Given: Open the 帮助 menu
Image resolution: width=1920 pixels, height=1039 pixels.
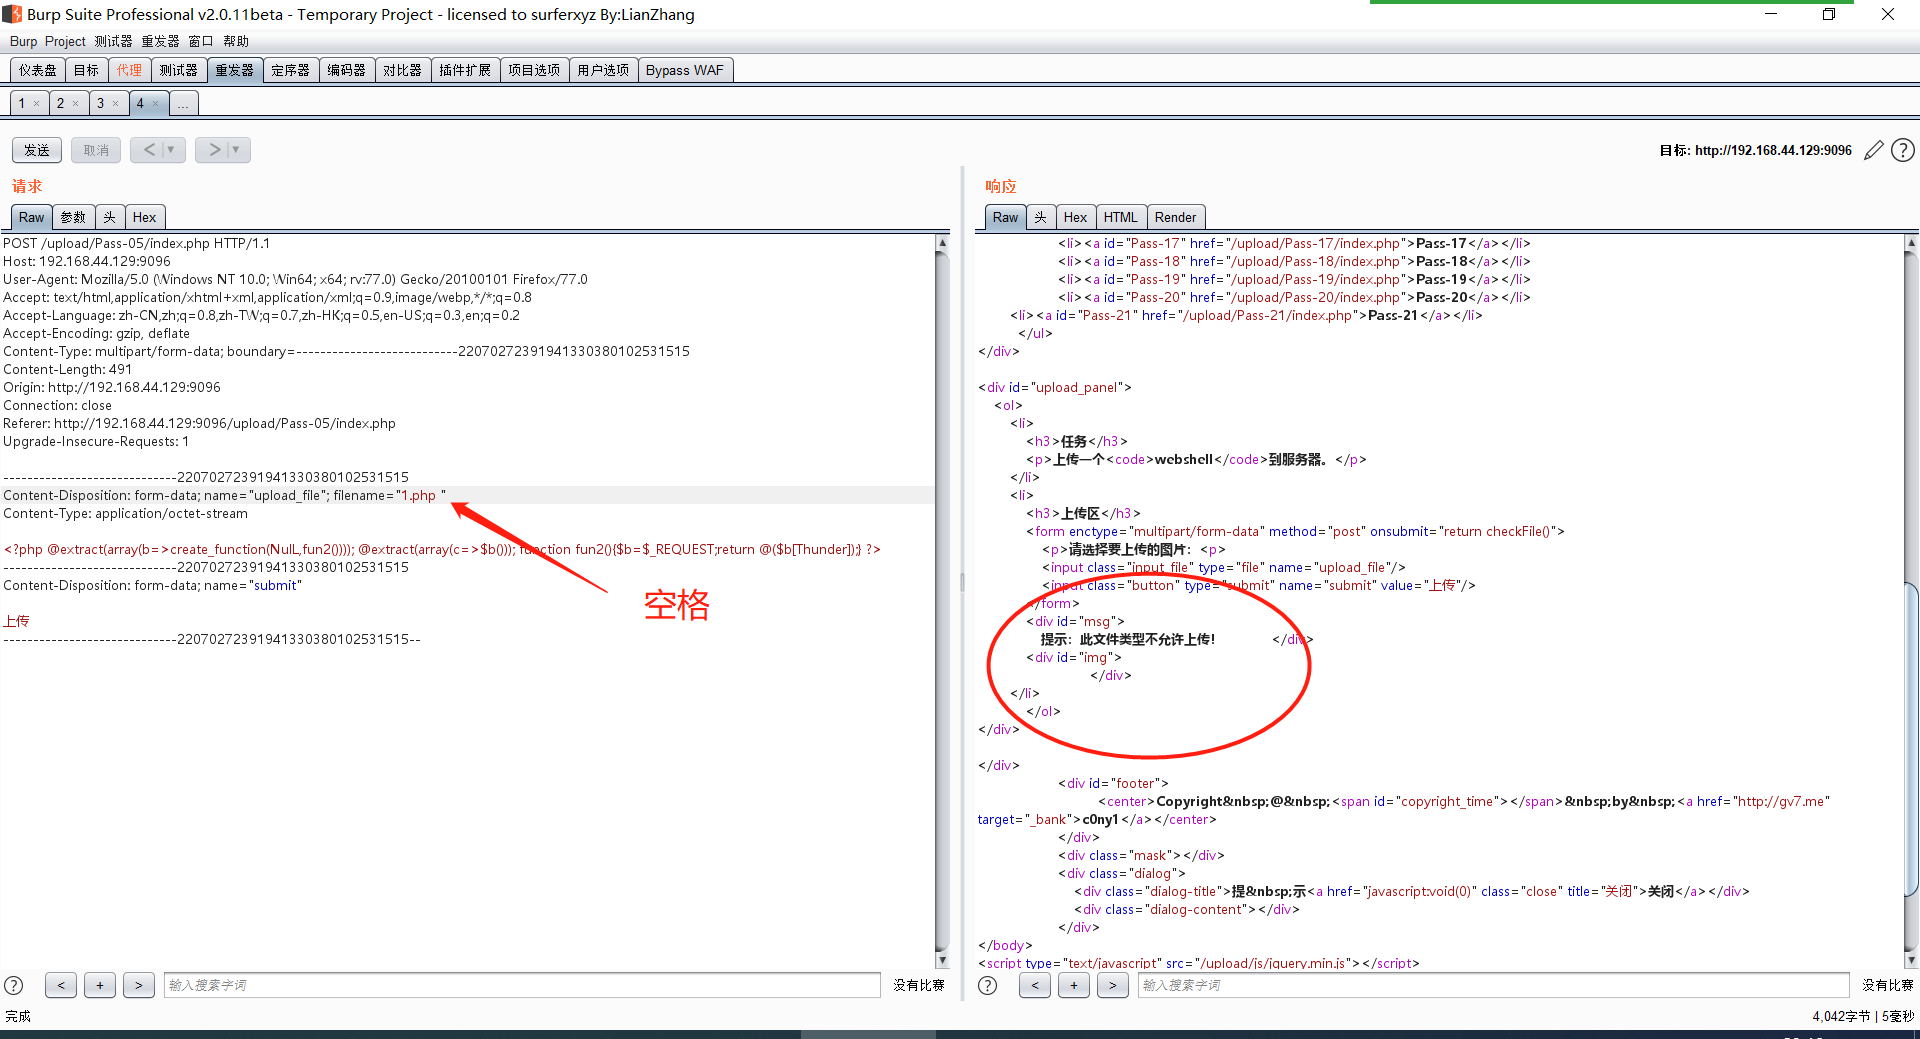Looking at the screenshot, I should [x=236, y=41].
